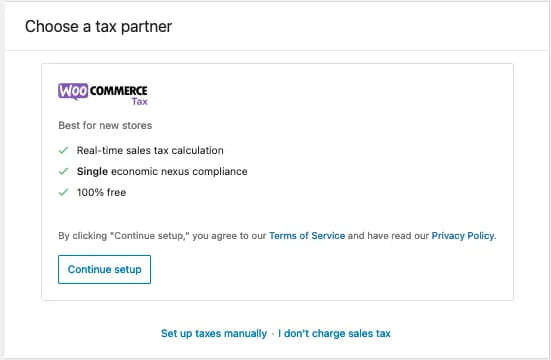Click checkmark next to 100% free
551x360 pixels.
pyautogui.click(x=63, y=192)
